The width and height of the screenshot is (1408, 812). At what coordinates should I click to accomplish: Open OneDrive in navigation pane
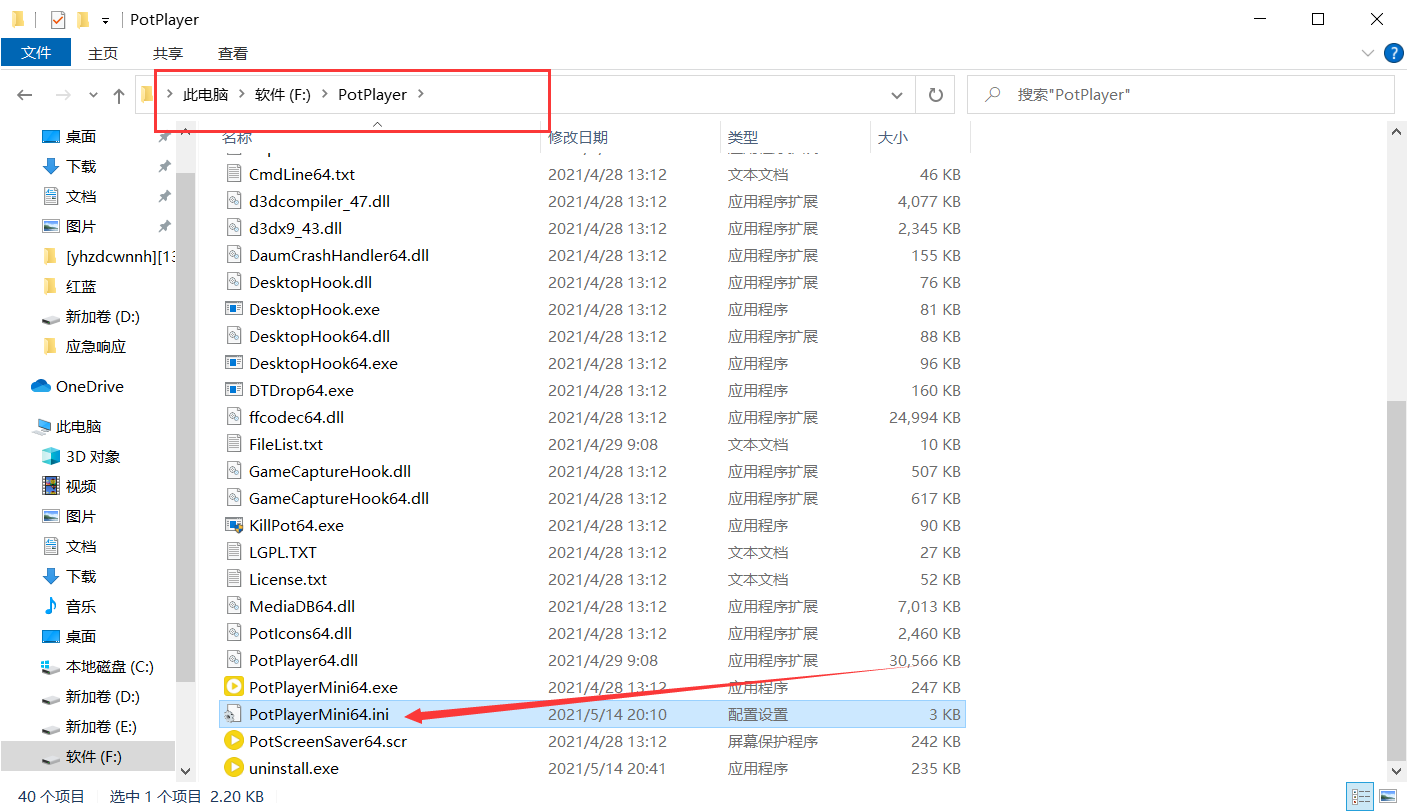[x=89, y=387]
